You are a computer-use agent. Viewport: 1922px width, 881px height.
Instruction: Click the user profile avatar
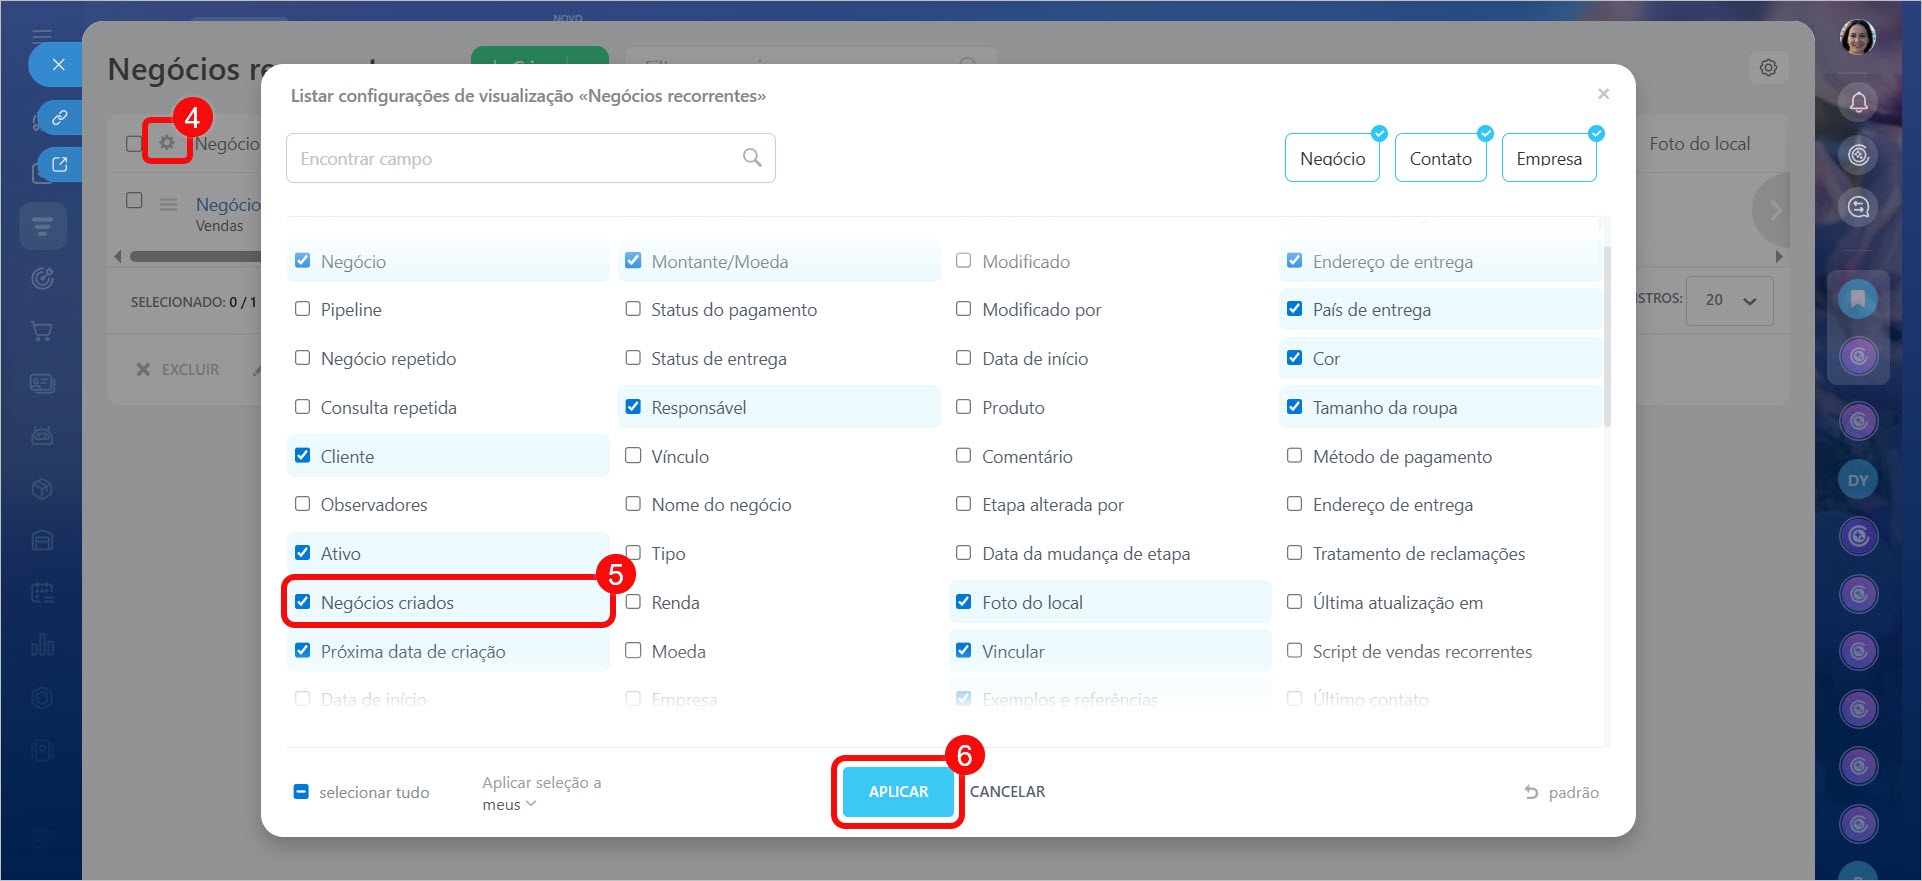[1857, 38]
